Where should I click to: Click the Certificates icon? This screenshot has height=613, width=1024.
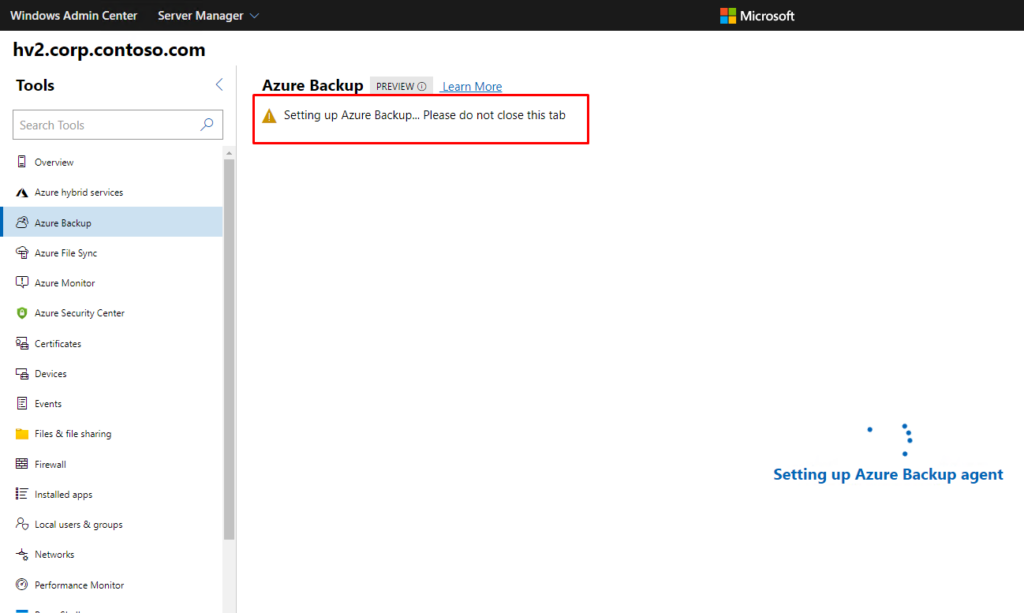click(x=22, y=343)
